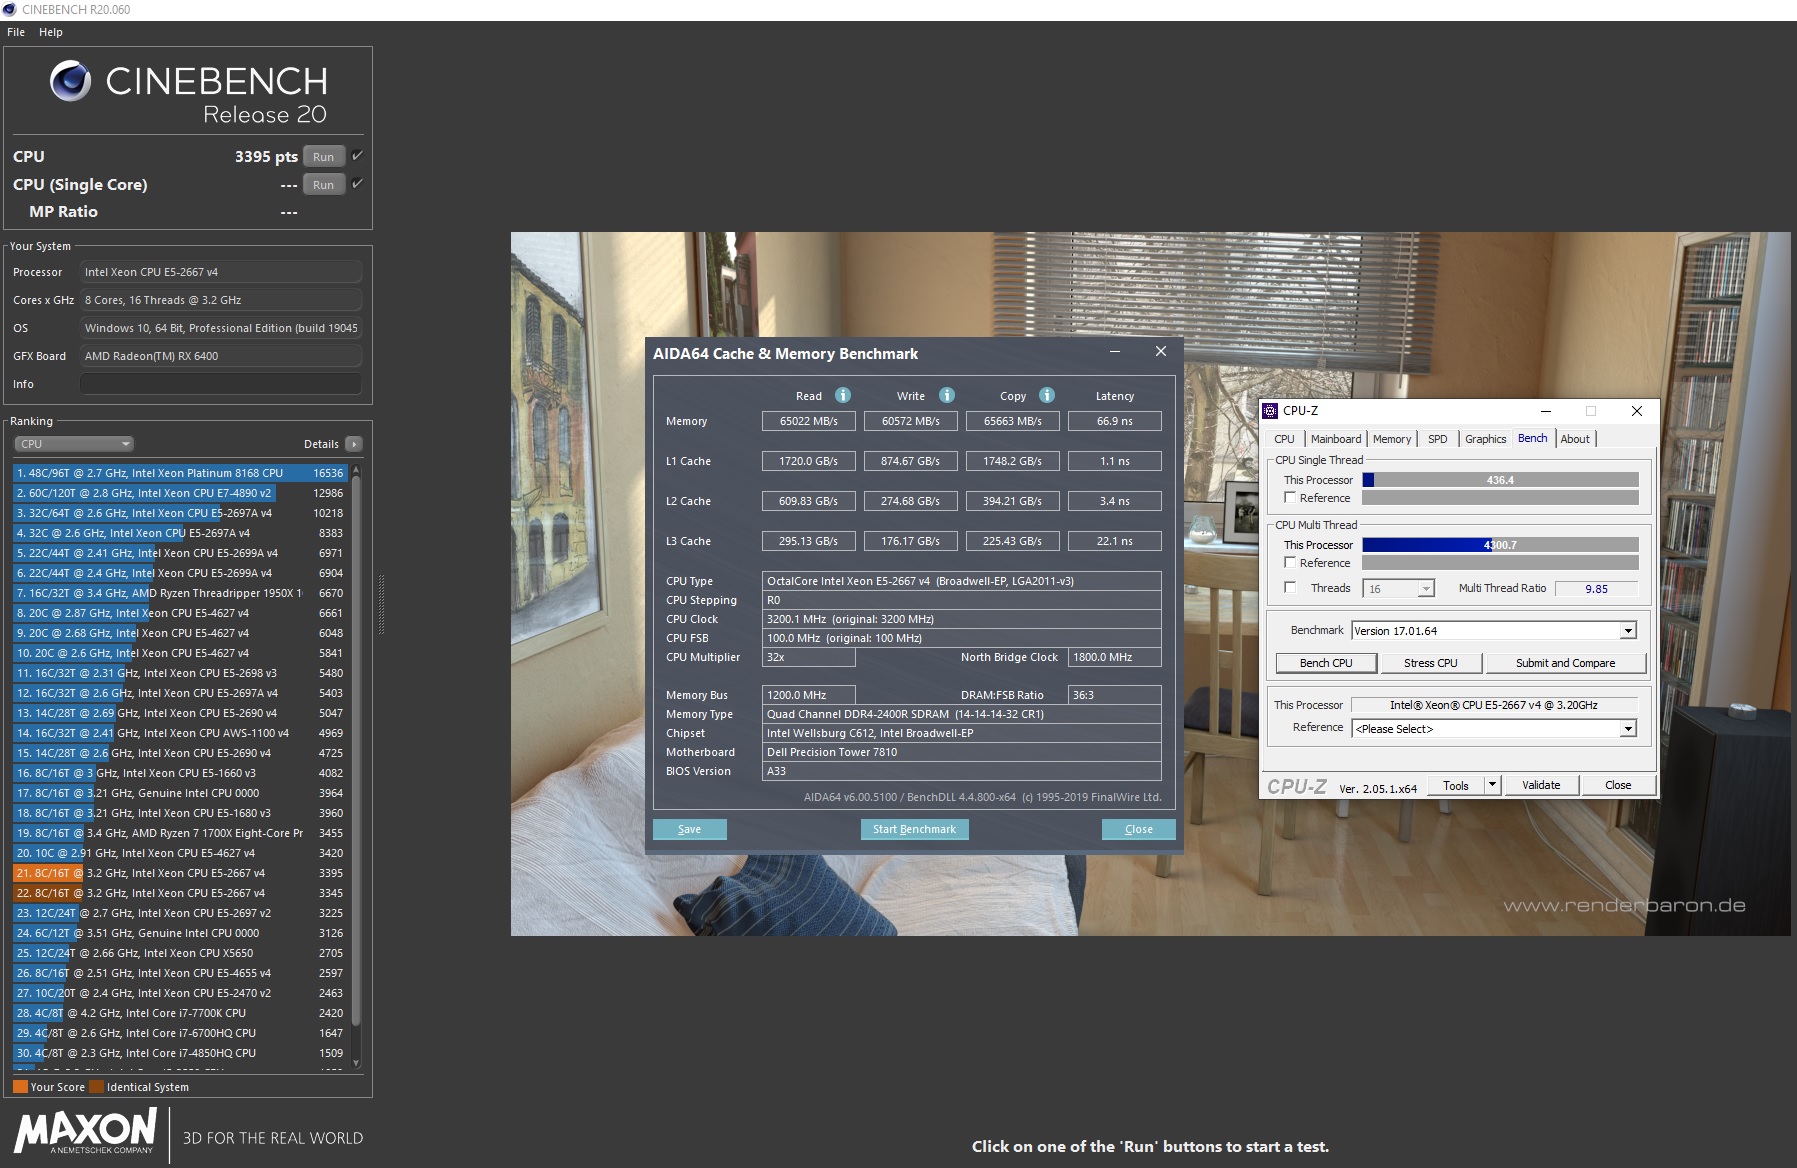
Task: Enable Reference checkbox under CPU Single Thread
Action: (x=1290, y=497)
